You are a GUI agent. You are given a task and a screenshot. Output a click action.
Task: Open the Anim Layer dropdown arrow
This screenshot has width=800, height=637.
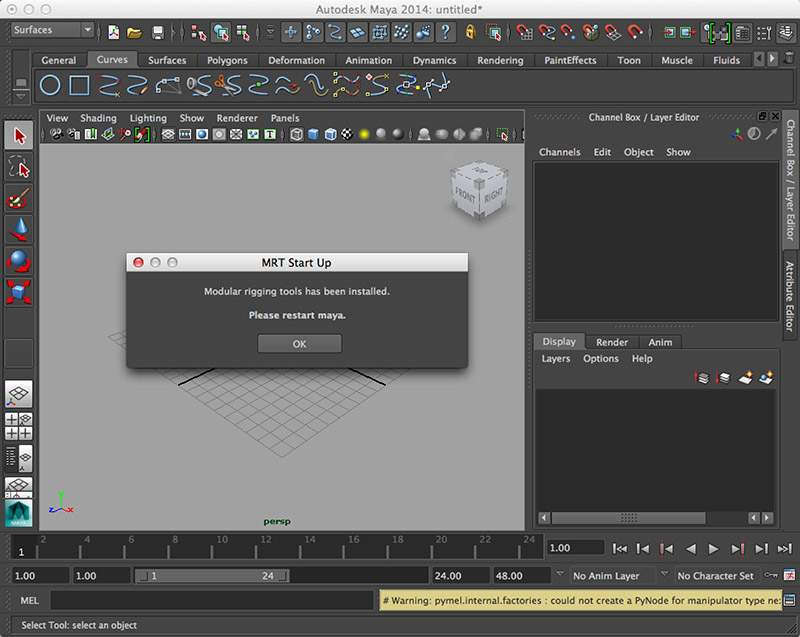click(560, 574)
